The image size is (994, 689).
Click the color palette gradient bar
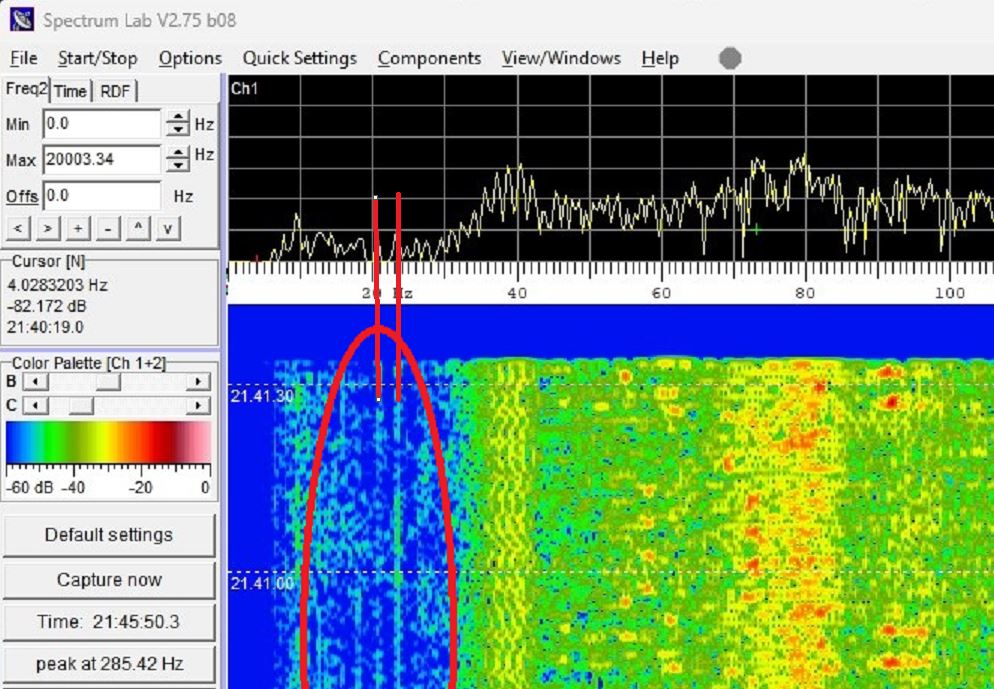click(108, 442)
